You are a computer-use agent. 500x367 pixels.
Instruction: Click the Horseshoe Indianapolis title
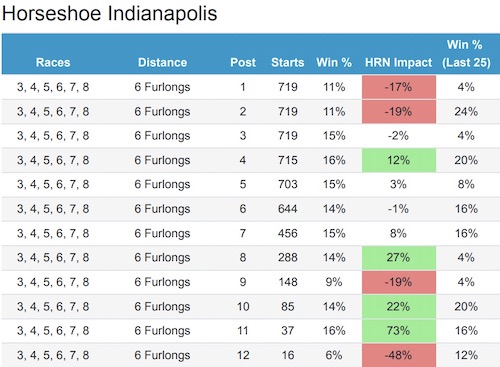coord(109,14)
